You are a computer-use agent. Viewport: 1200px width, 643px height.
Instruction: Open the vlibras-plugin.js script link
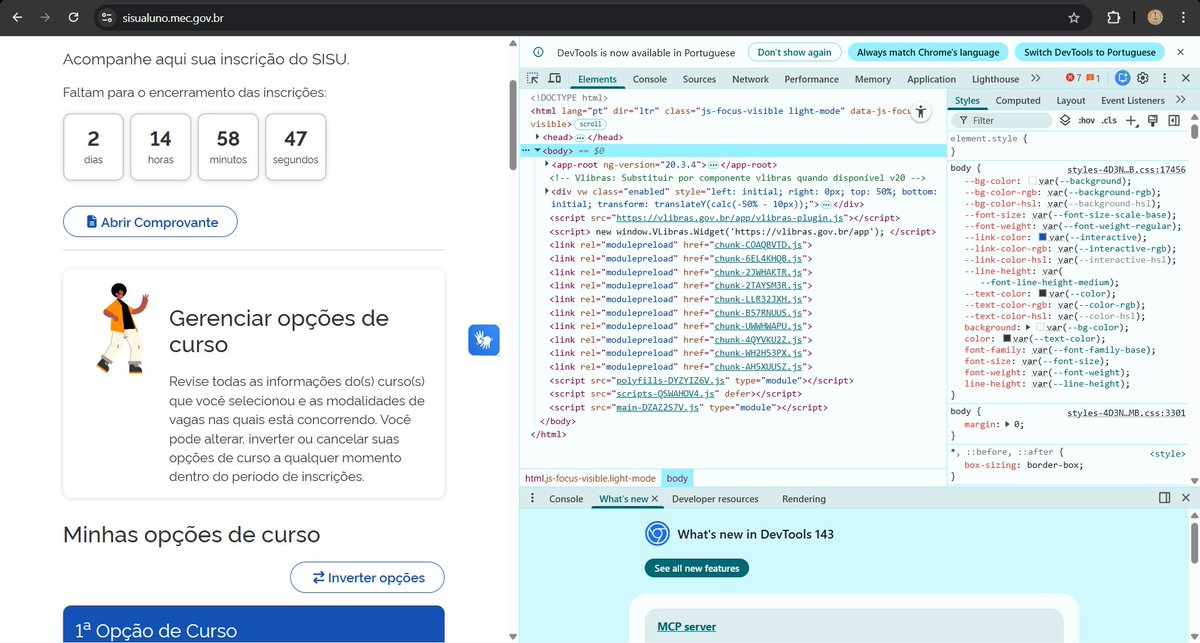pos(731,217)
